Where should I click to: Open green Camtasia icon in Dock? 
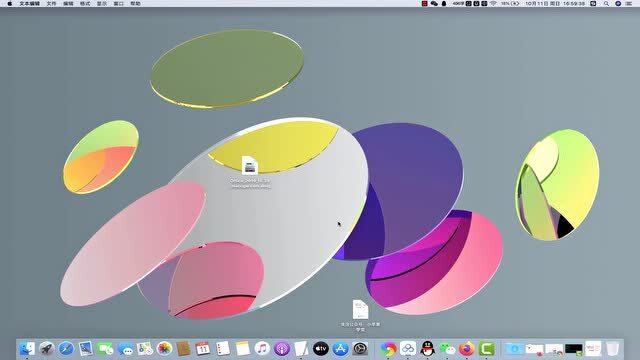click(487, 349)
